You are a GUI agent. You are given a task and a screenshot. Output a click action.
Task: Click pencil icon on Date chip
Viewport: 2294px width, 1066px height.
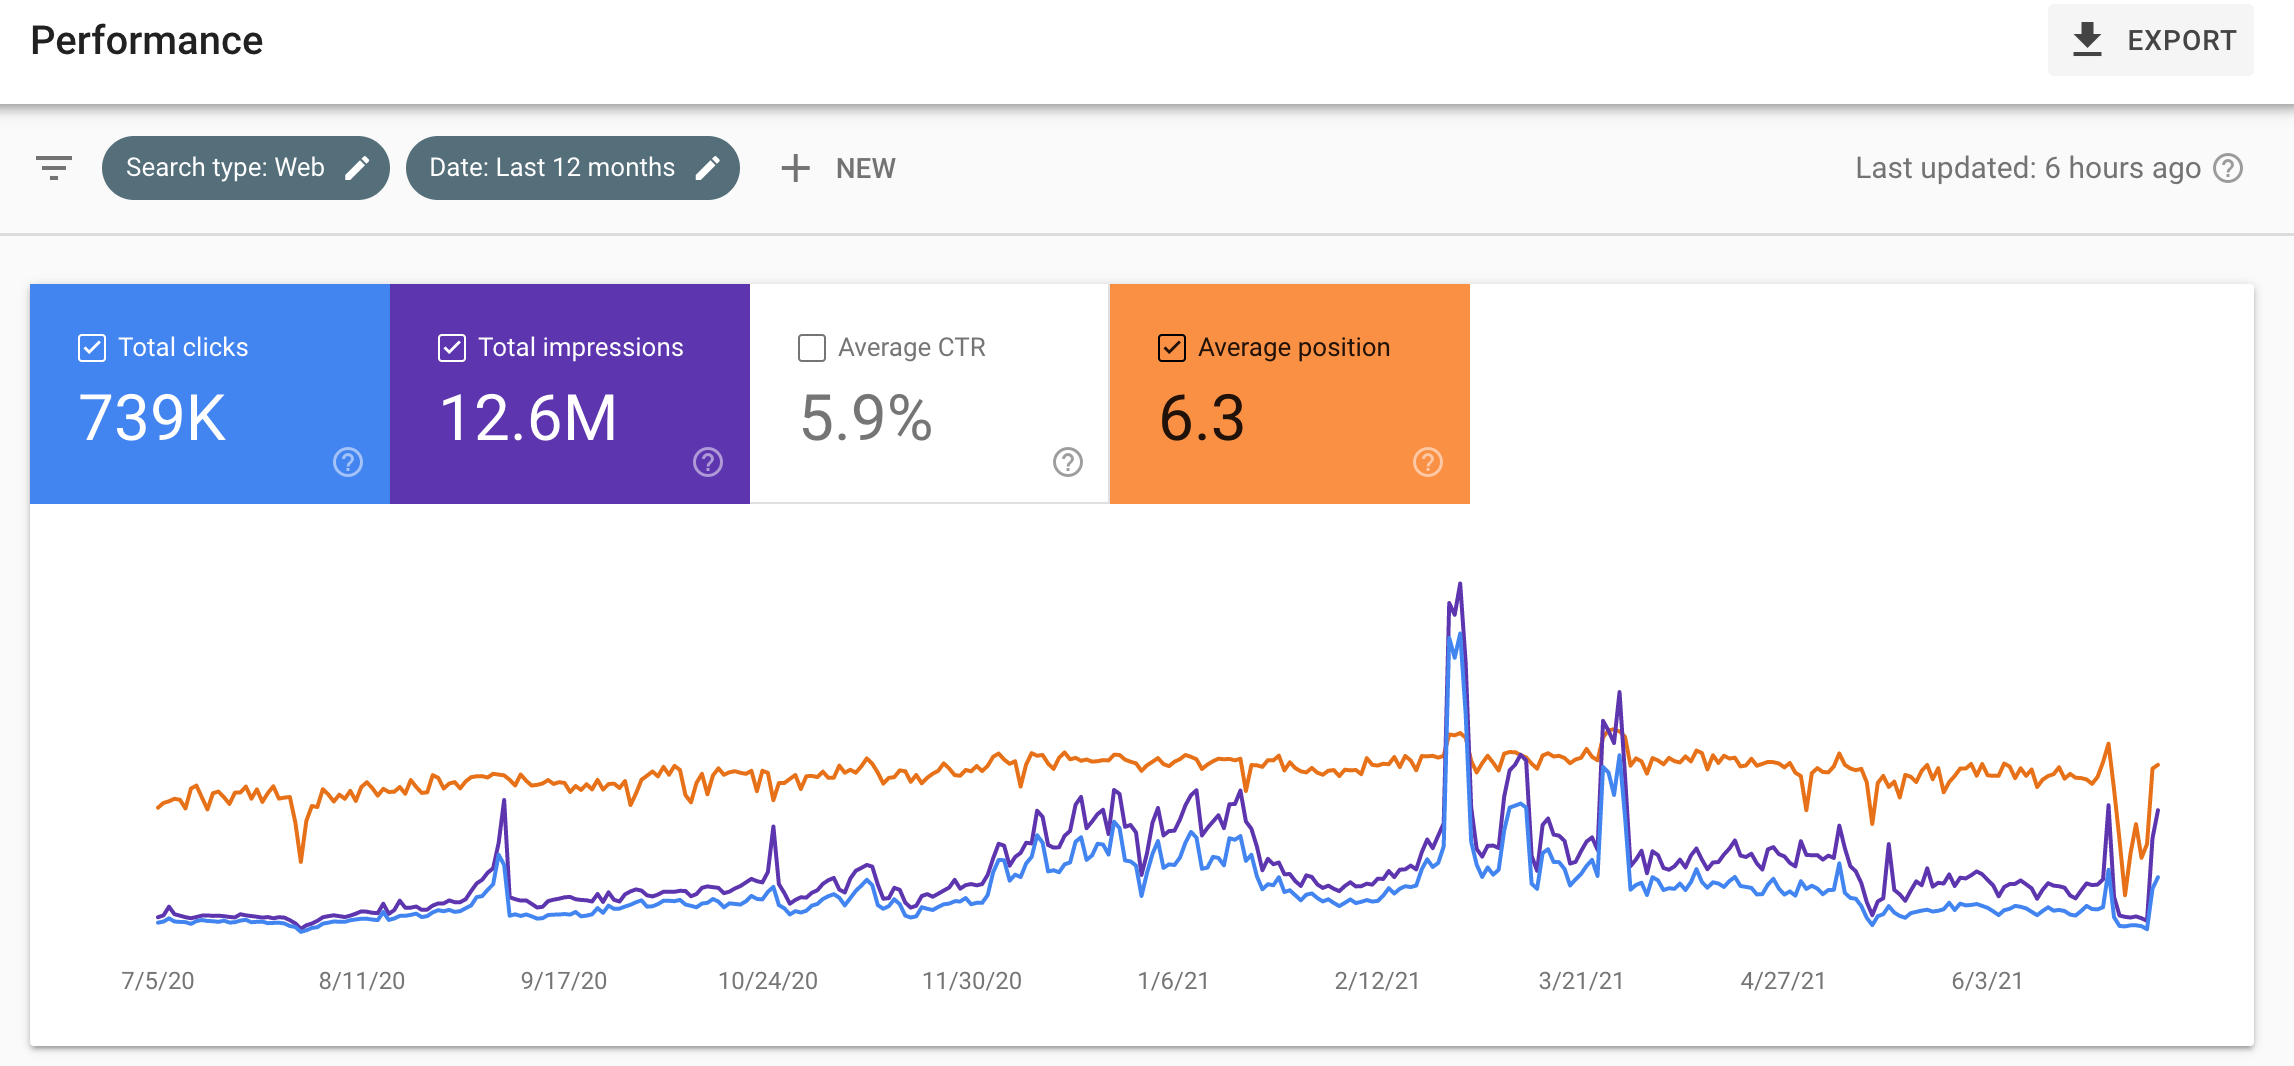coord(707,168)
